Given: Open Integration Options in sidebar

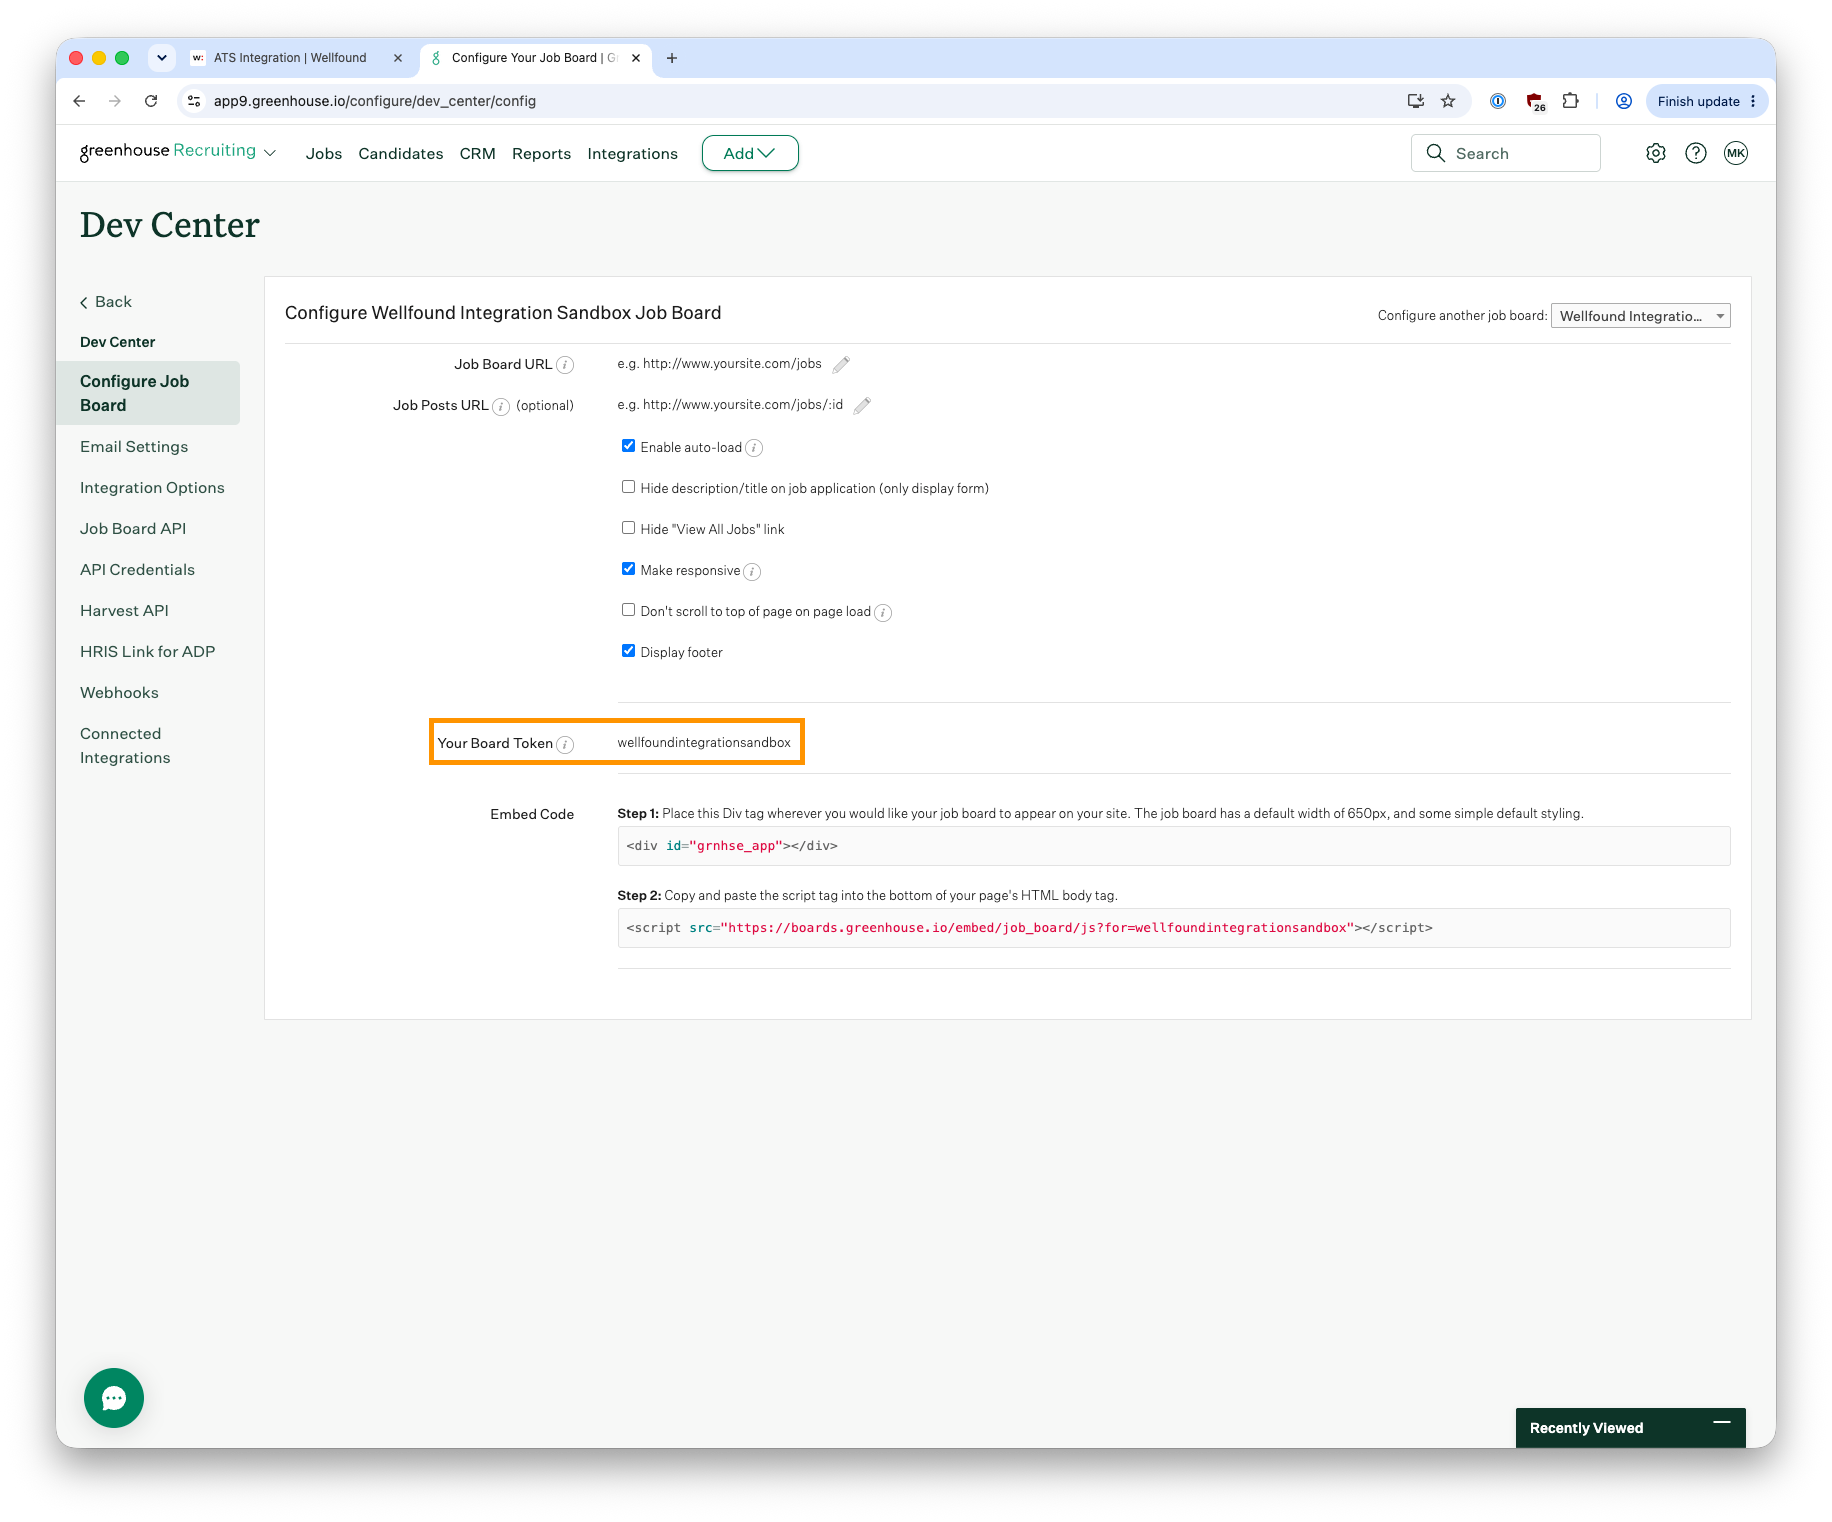Looking at the screenshot, I should [152, 488].
